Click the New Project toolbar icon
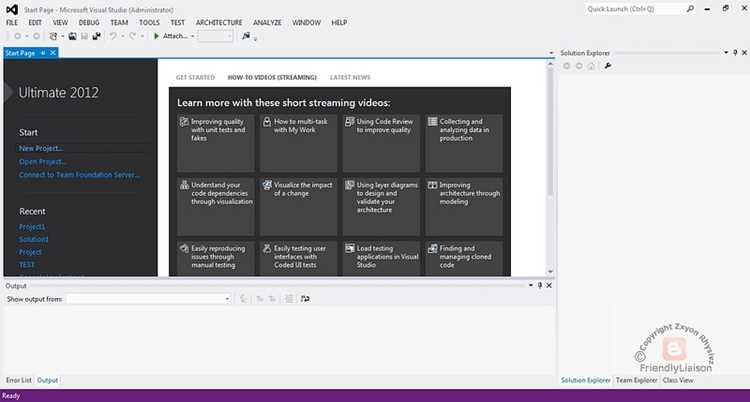 coord(54,36)
